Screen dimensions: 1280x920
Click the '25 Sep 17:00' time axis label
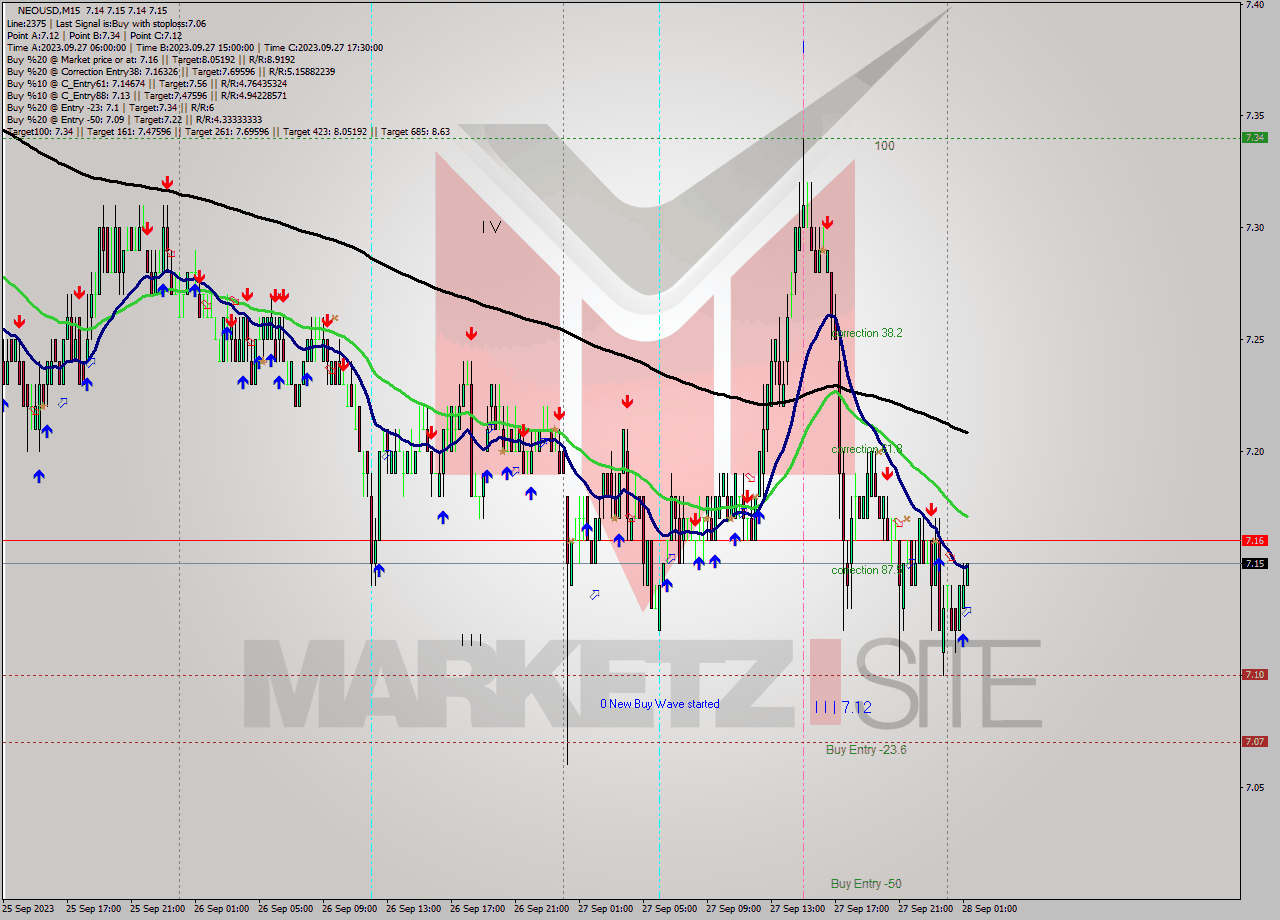92,909
